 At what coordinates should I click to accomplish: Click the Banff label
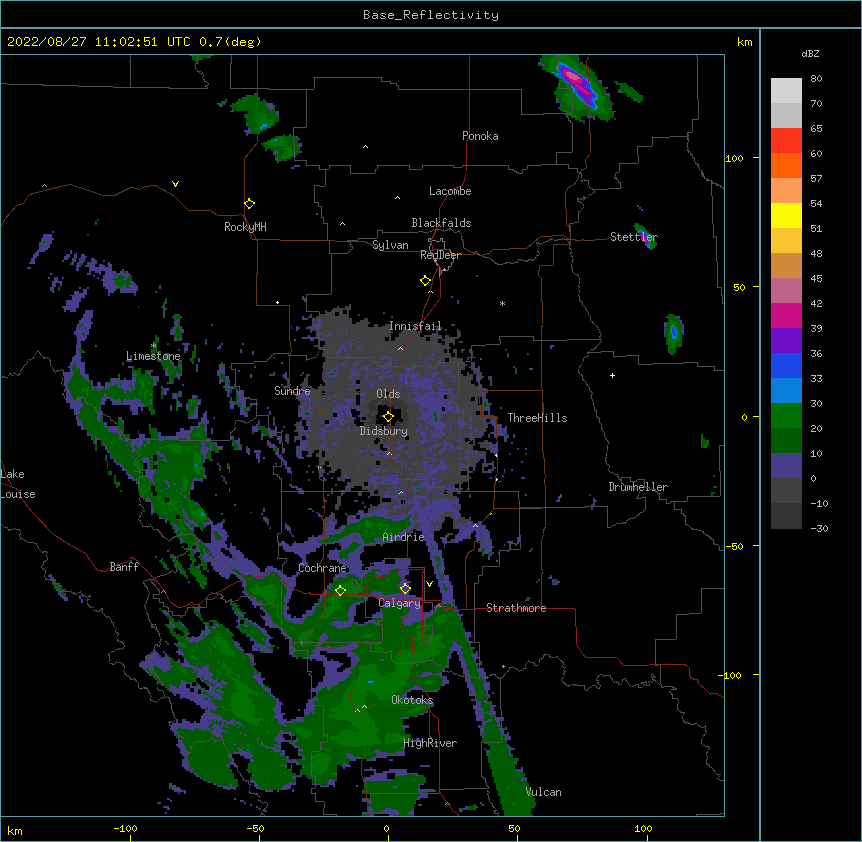[124, 567]
